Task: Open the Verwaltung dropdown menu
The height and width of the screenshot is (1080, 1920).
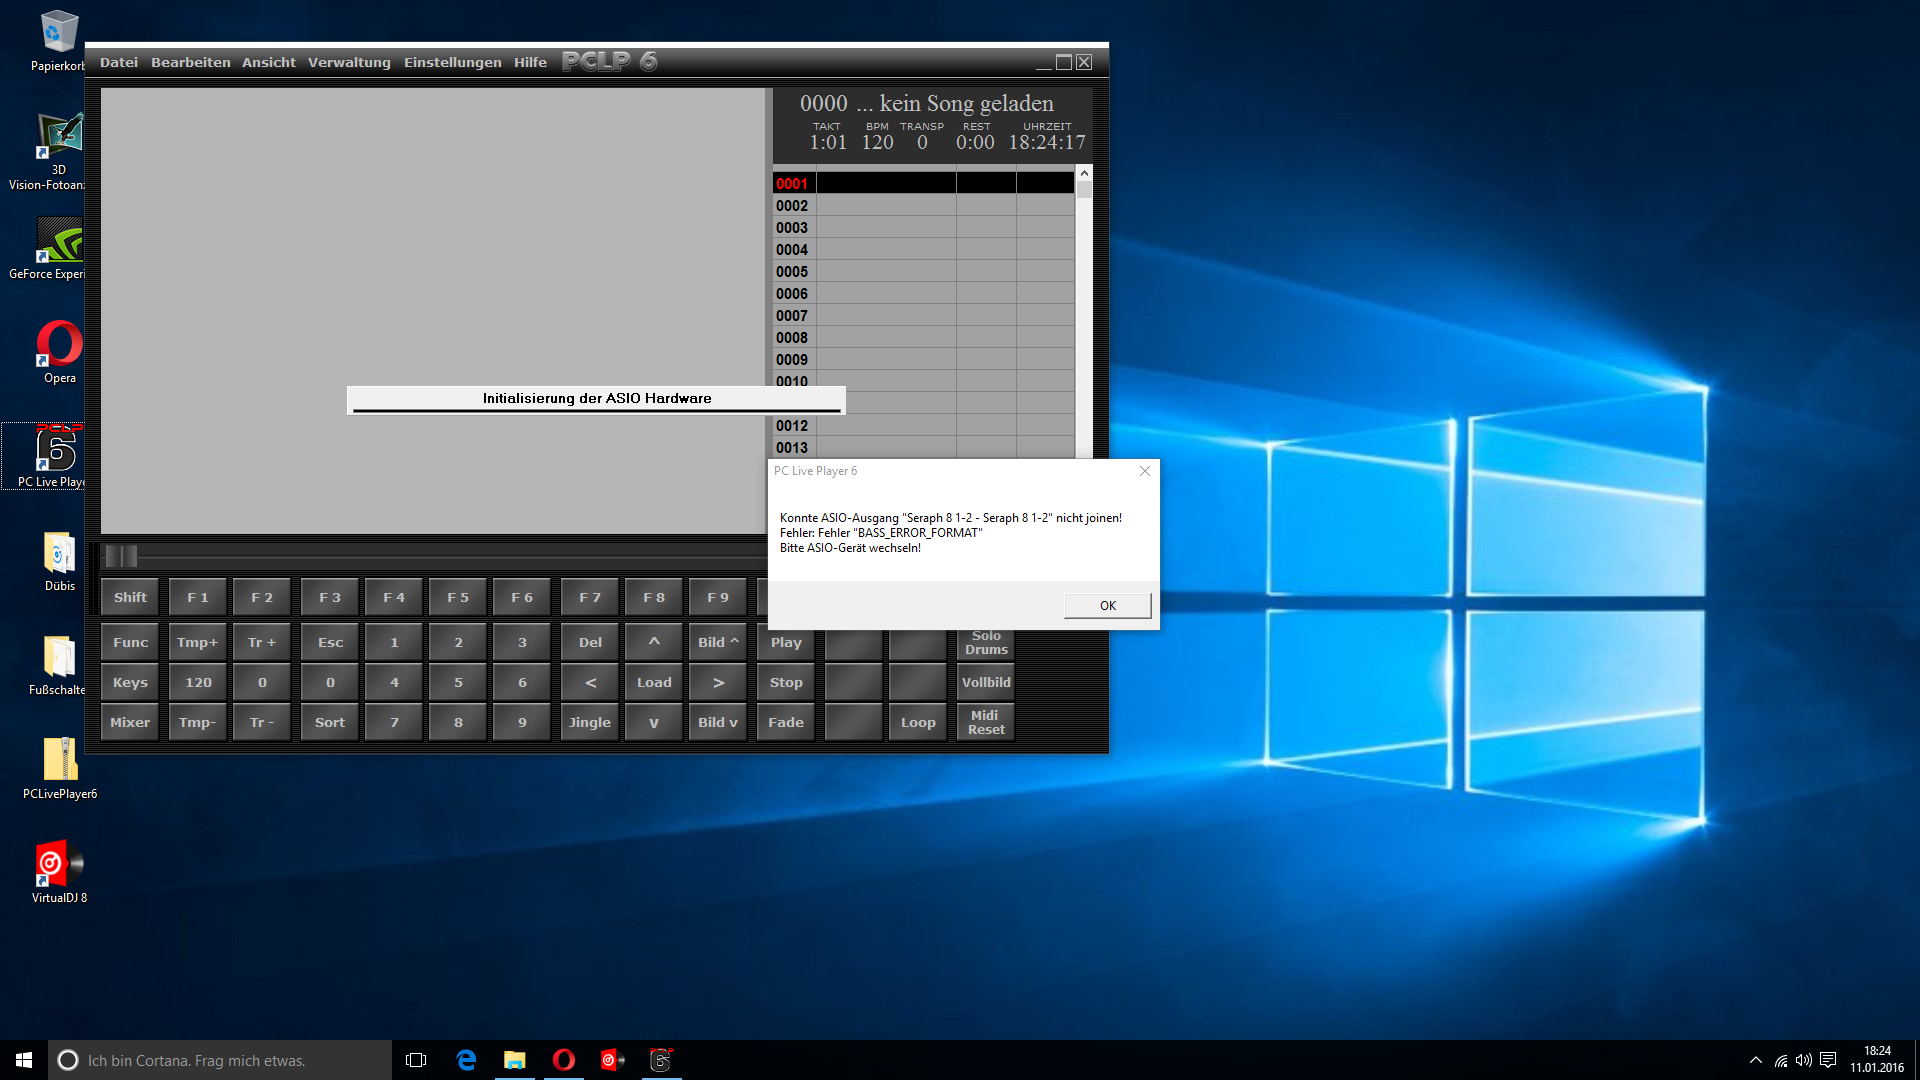Action: pyautogui.click(x=349, y=61)
